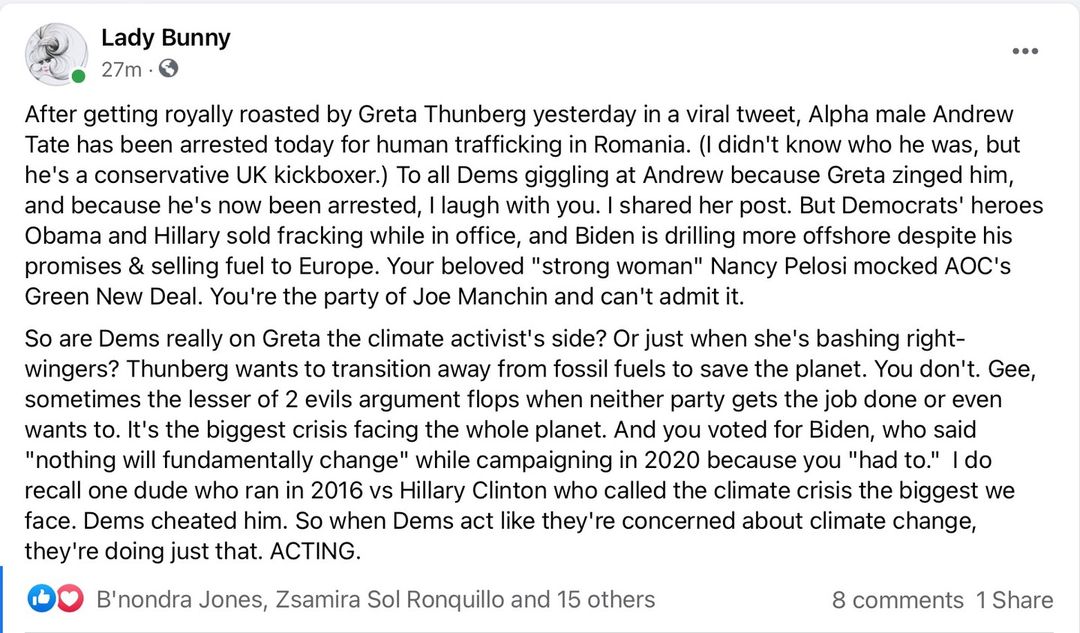Open the 8 comments link
Image resolution: width=1080 pixels, height=633 pixels.
pos(897,600)
